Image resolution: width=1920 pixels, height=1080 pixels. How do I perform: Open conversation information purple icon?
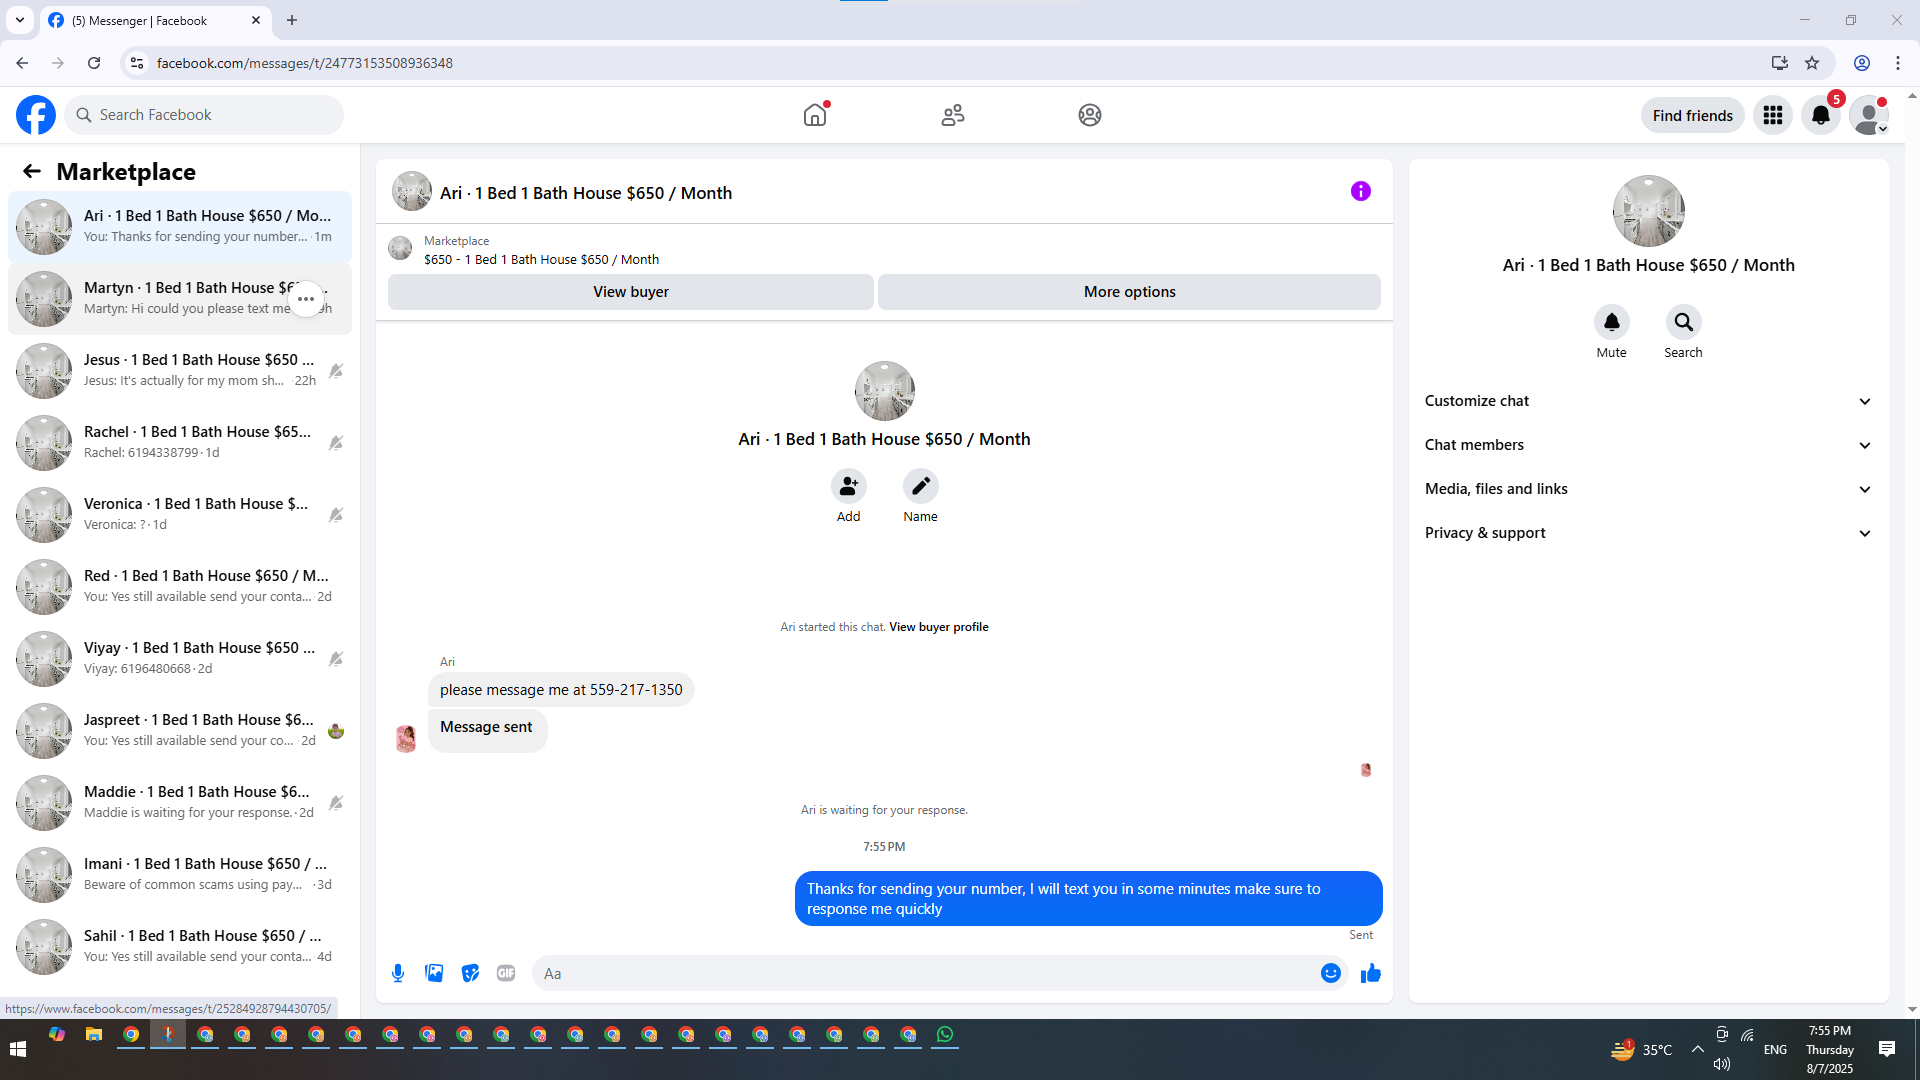tap(1361, 191)
